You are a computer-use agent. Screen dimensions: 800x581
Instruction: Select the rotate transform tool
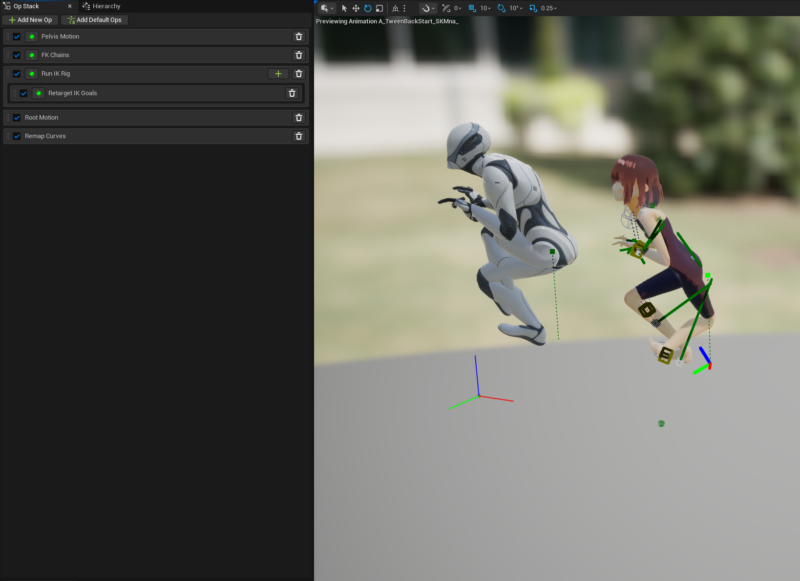[367, 8]
